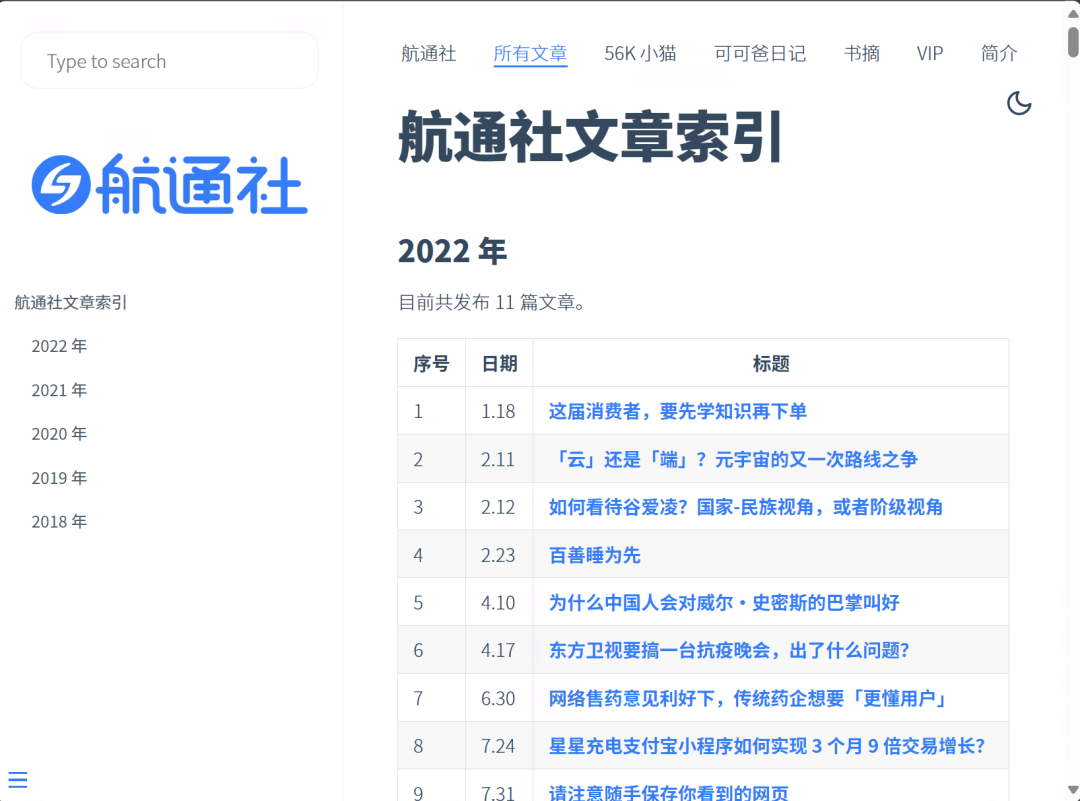This screenshot has height=801, width=1080.
Task: Open 可可爸日记 from the top navigation
Action: (760, 54)
